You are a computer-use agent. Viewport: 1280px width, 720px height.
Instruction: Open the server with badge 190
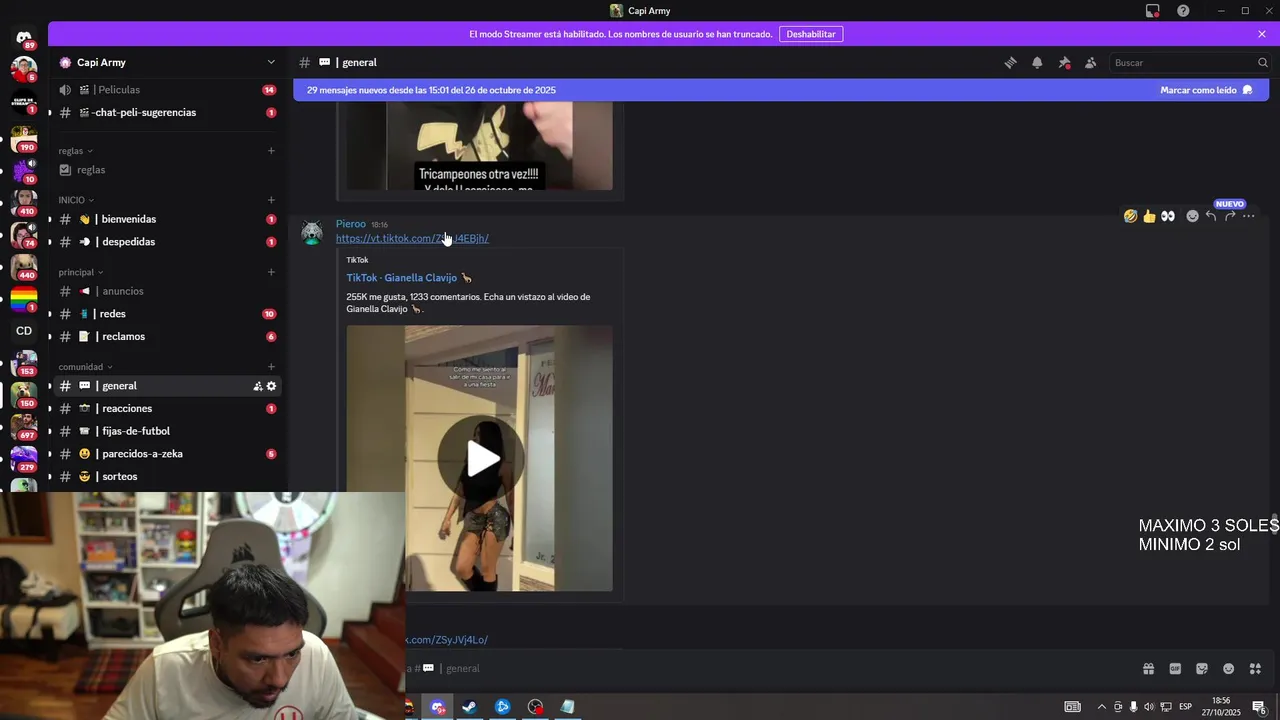(x=24, y=140)
